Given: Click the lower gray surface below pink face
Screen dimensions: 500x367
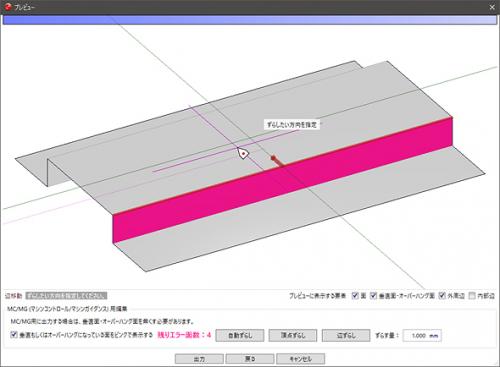Looking at the screenshot, I should point(300,213).
